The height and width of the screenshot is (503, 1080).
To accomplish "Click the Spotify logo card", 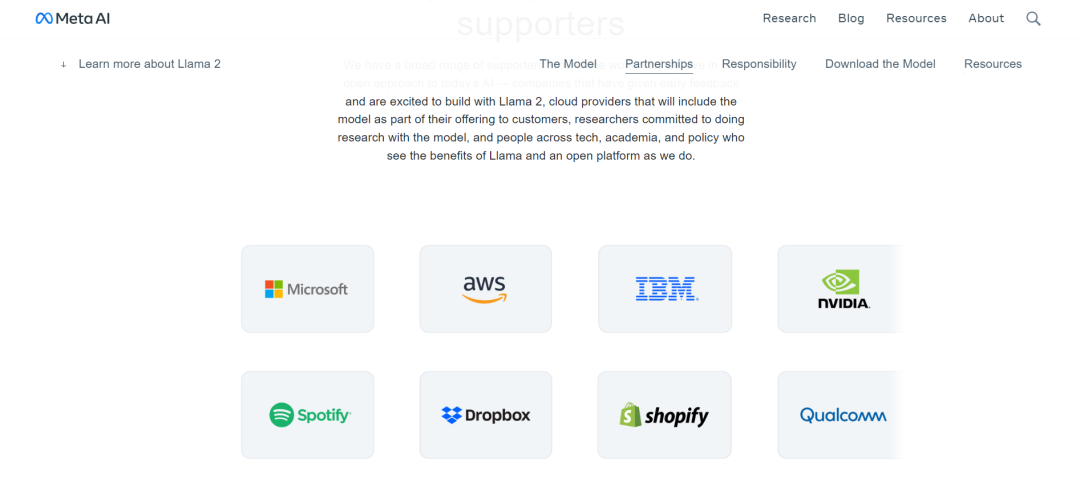I will pyautogui.click(x=307, y=415).
